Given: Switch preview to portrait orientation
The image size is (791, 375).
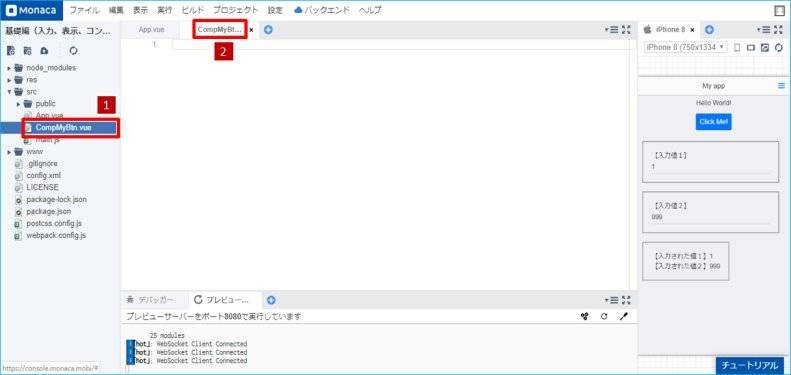Looking at the screenshot, I should click(x=737, y=47).
